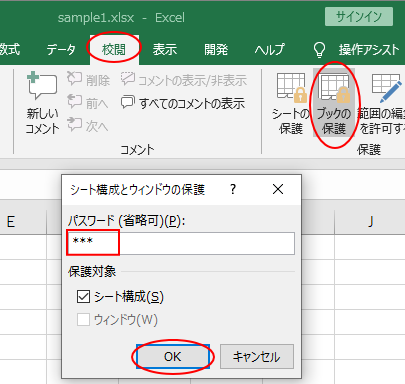Screen dimensions: 405x384
Task: Open the 表示 ribbon tab
Action: [x=165, y=50]
